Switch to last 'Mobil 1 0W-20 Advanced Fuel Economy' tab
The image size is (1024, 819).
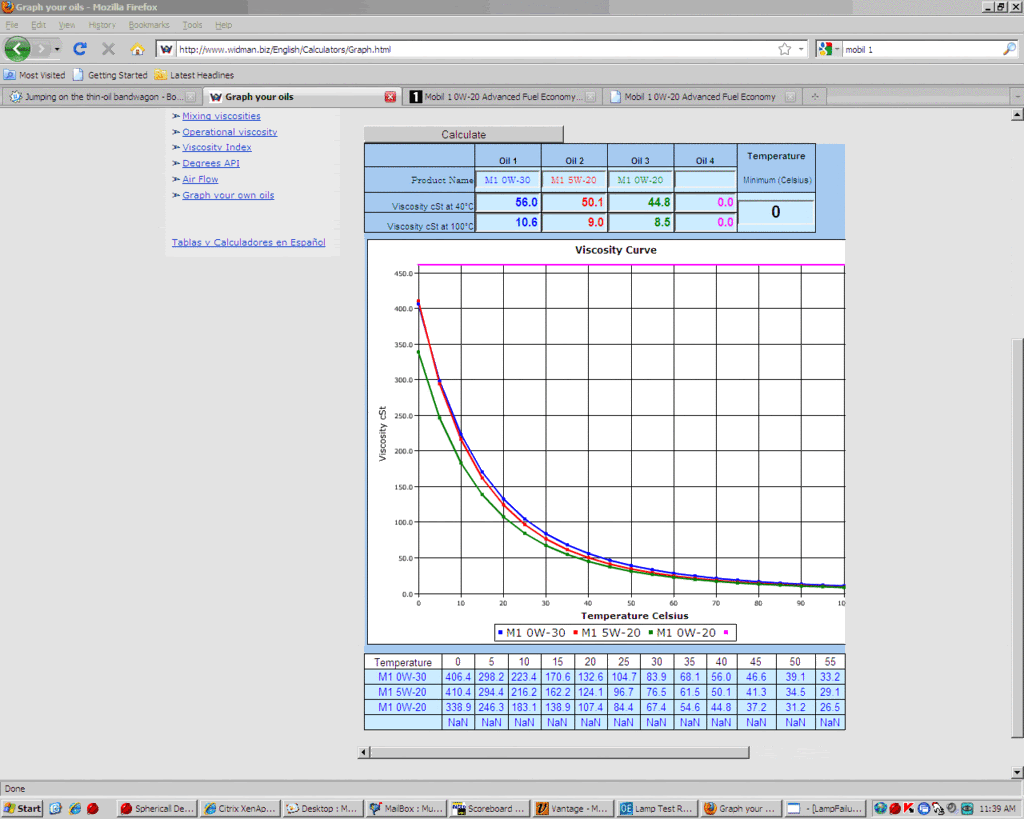coord(701,97)
